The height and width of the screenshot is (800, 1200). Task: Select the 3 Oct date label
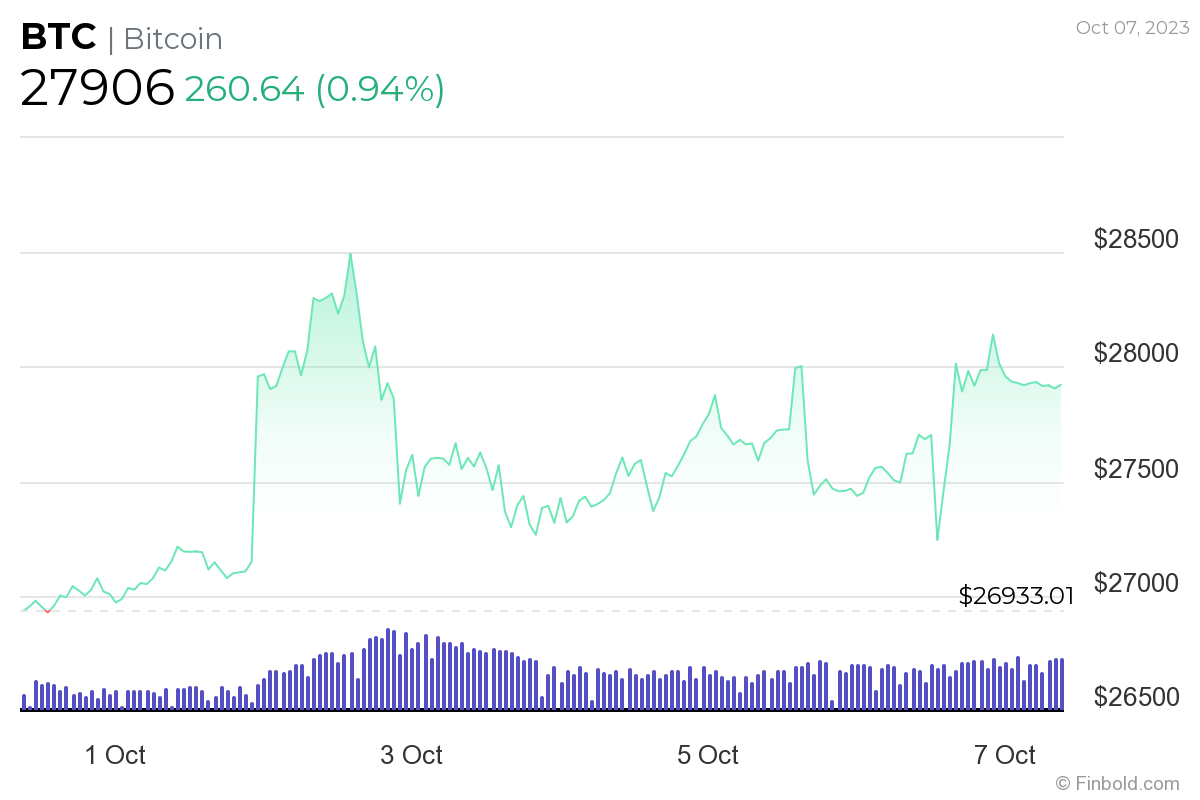click(411, 756)
